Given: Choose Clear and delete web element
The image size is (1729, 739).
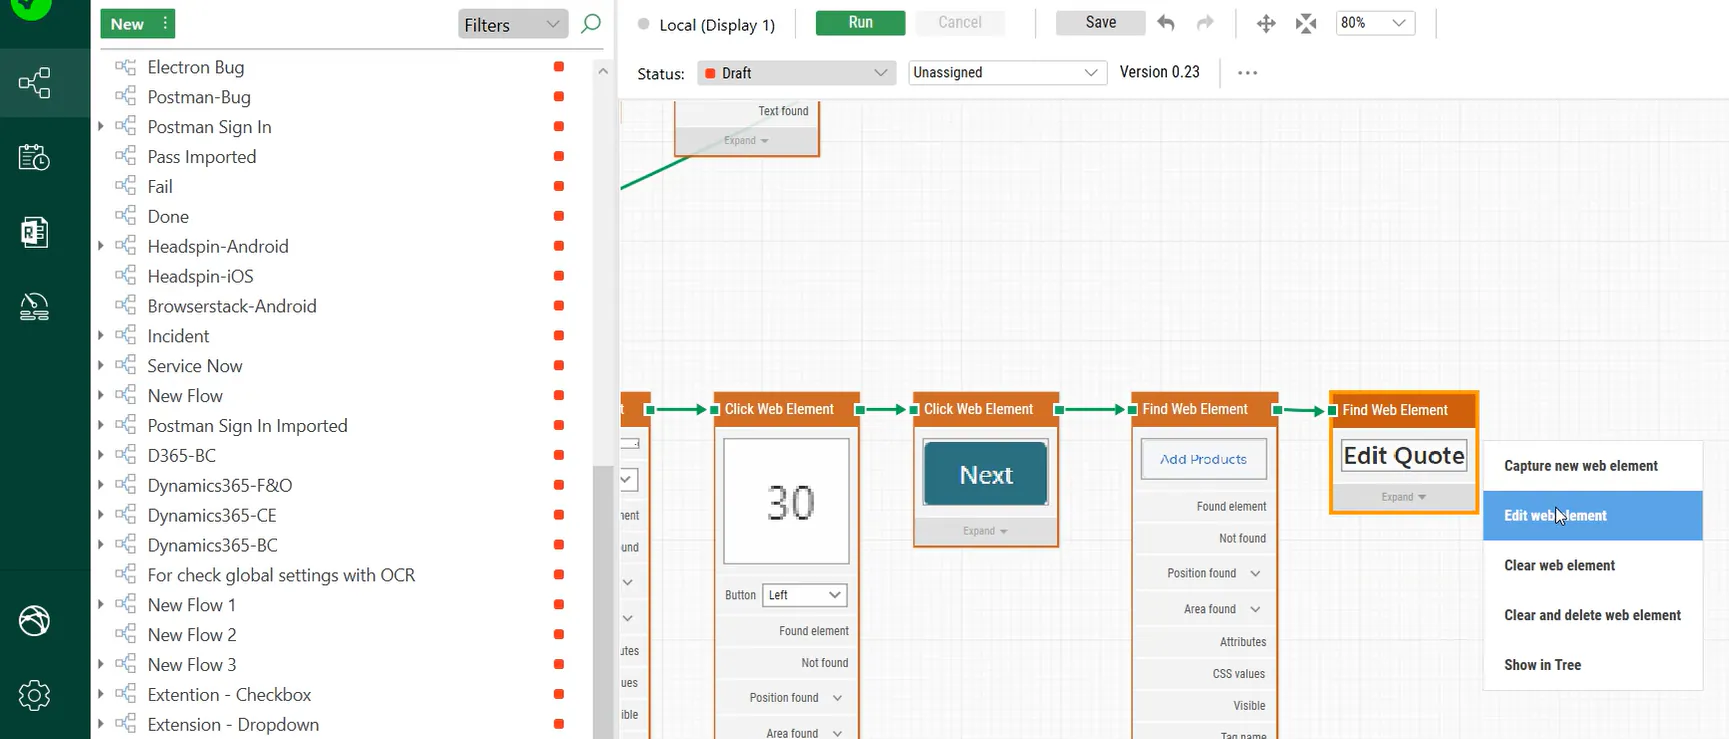Looking at the screenshot, I should [x=1592, y=615].
